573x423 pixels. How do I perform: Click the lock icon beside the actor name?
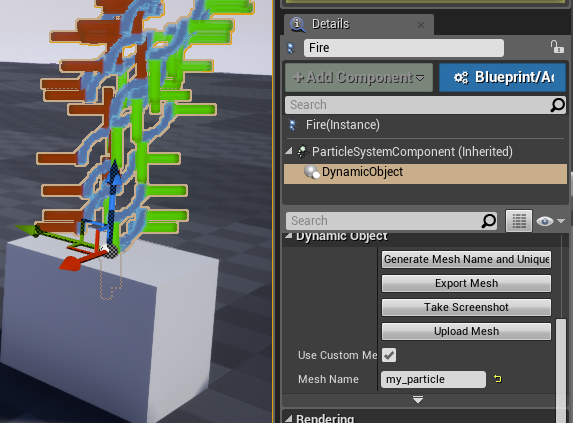557,47
